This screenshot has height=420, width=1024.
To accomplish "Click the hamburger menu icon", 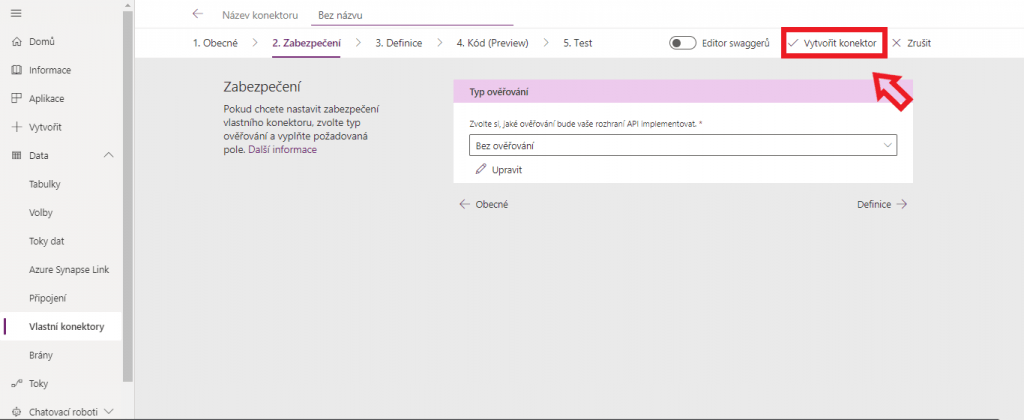I will 15,12.
